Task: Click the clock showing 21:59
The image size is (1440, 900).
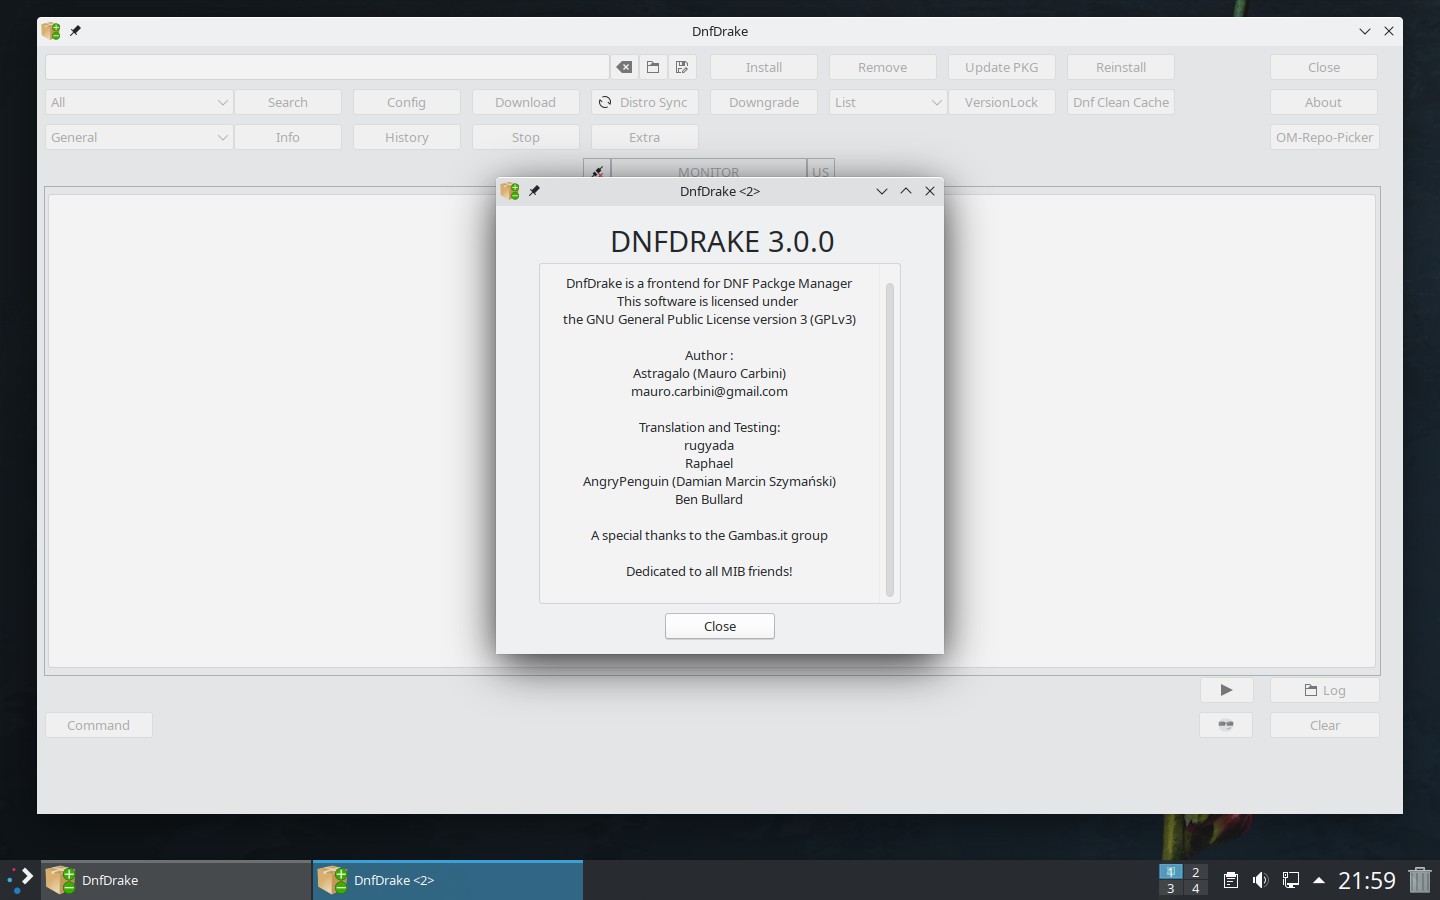Action: 1366,880
